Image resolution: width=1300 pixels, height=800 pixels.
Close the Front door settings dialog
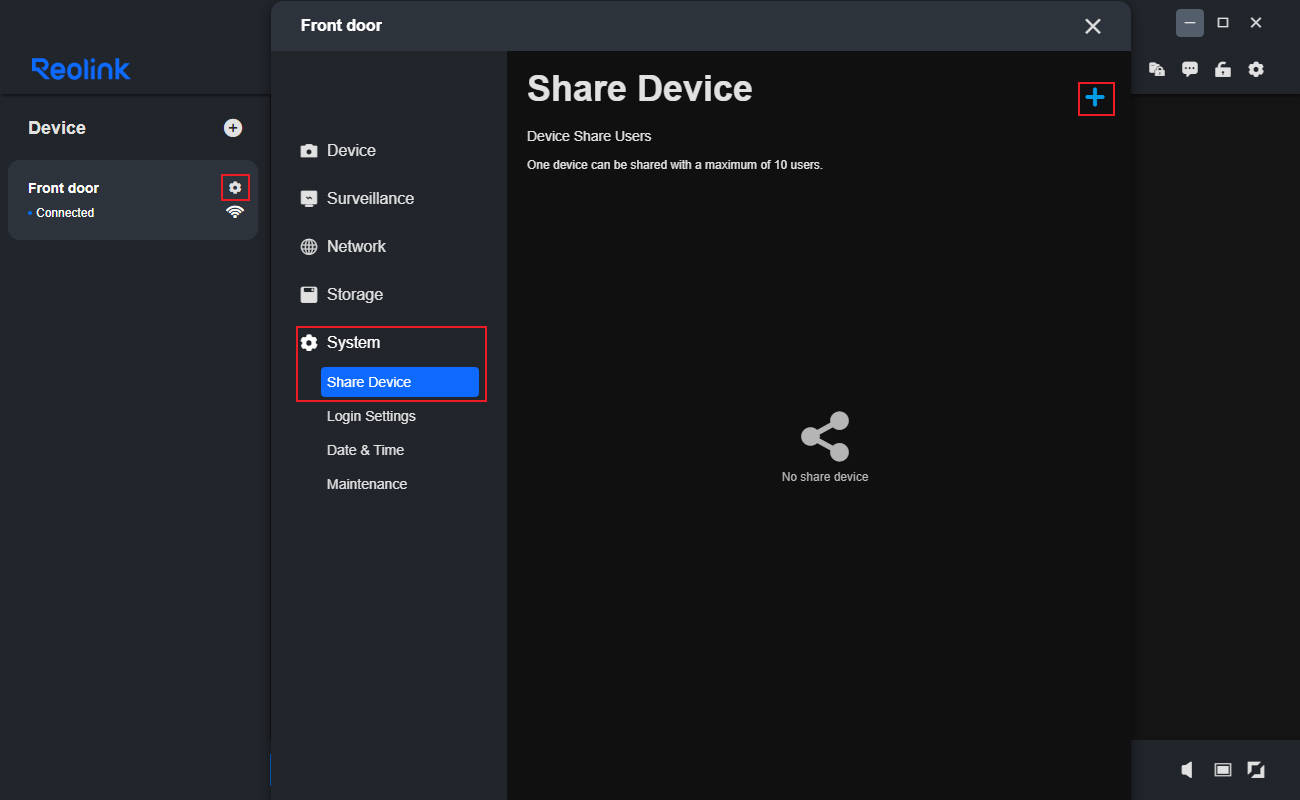pyautogui.click(x=1092, y=26)
